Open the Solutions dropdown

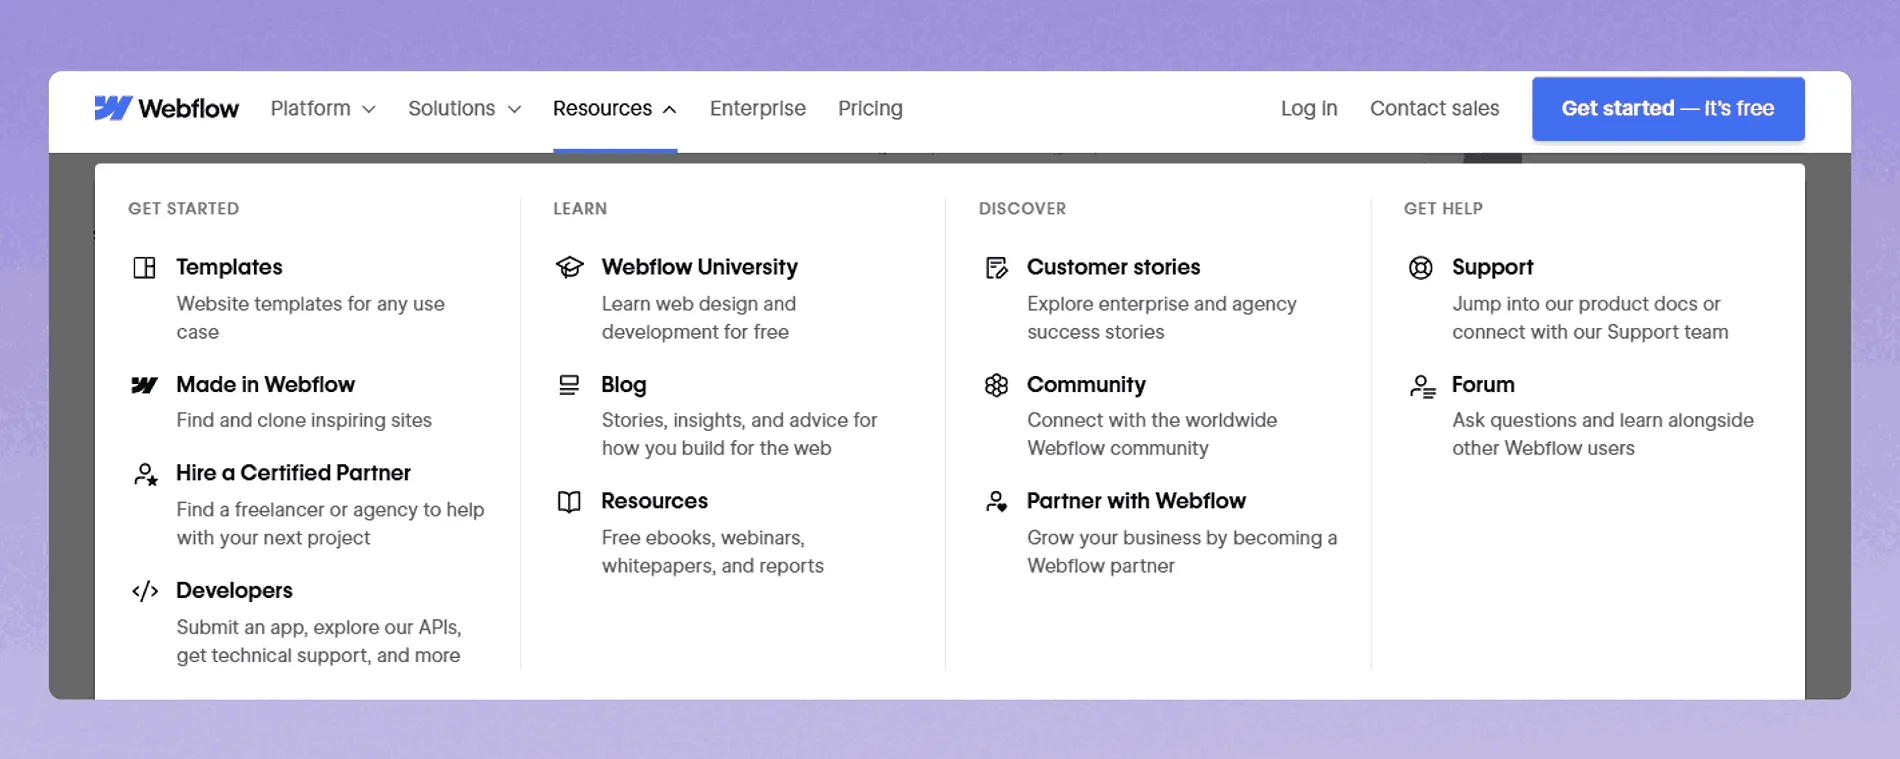(x=463, y=108)
